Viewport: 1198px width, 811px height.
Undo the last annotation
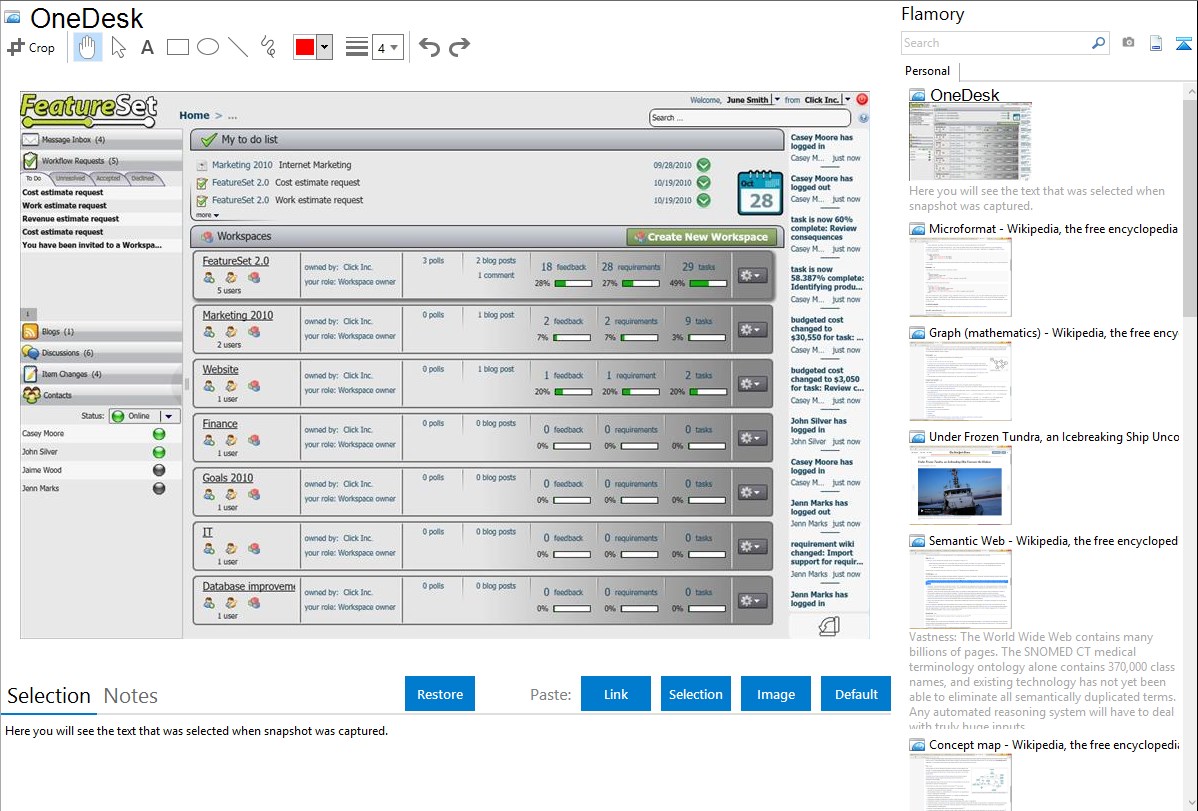tap(429, 47)
